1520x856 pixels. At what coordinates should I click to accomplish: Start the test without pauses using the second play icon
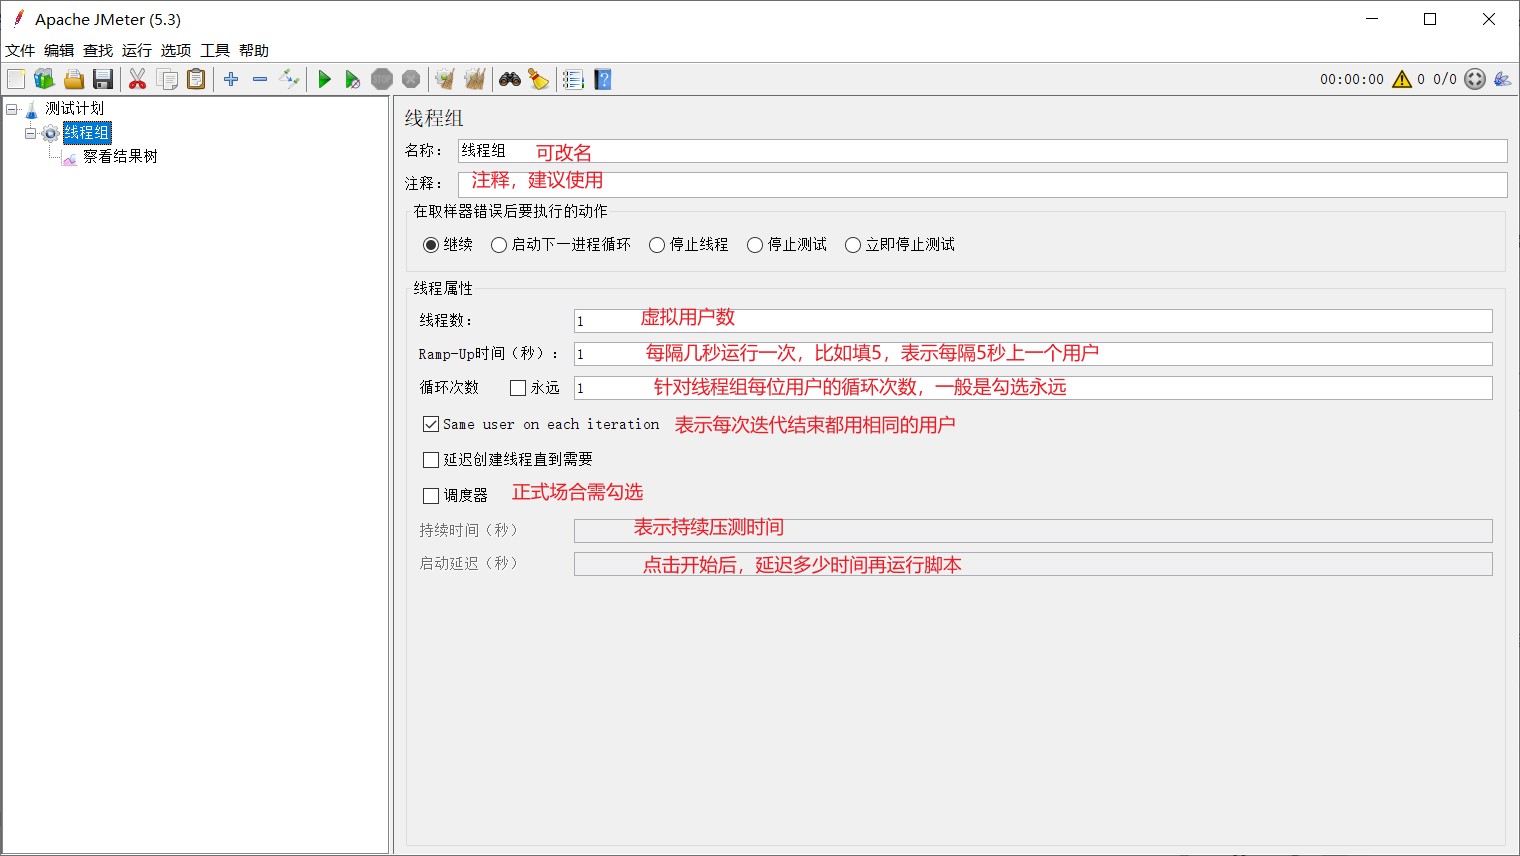tap(352, 79)
